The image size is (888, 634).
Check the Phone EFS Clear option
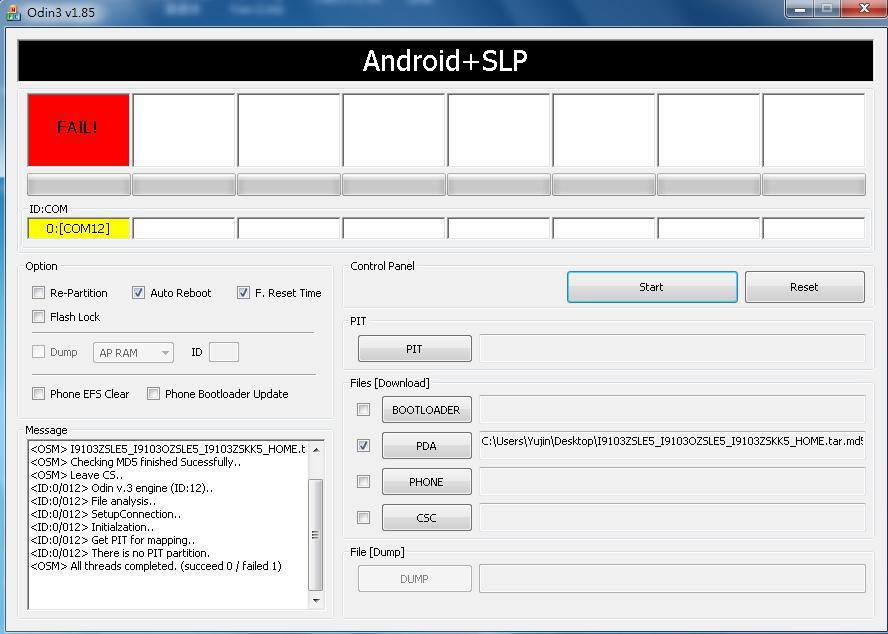39,394
